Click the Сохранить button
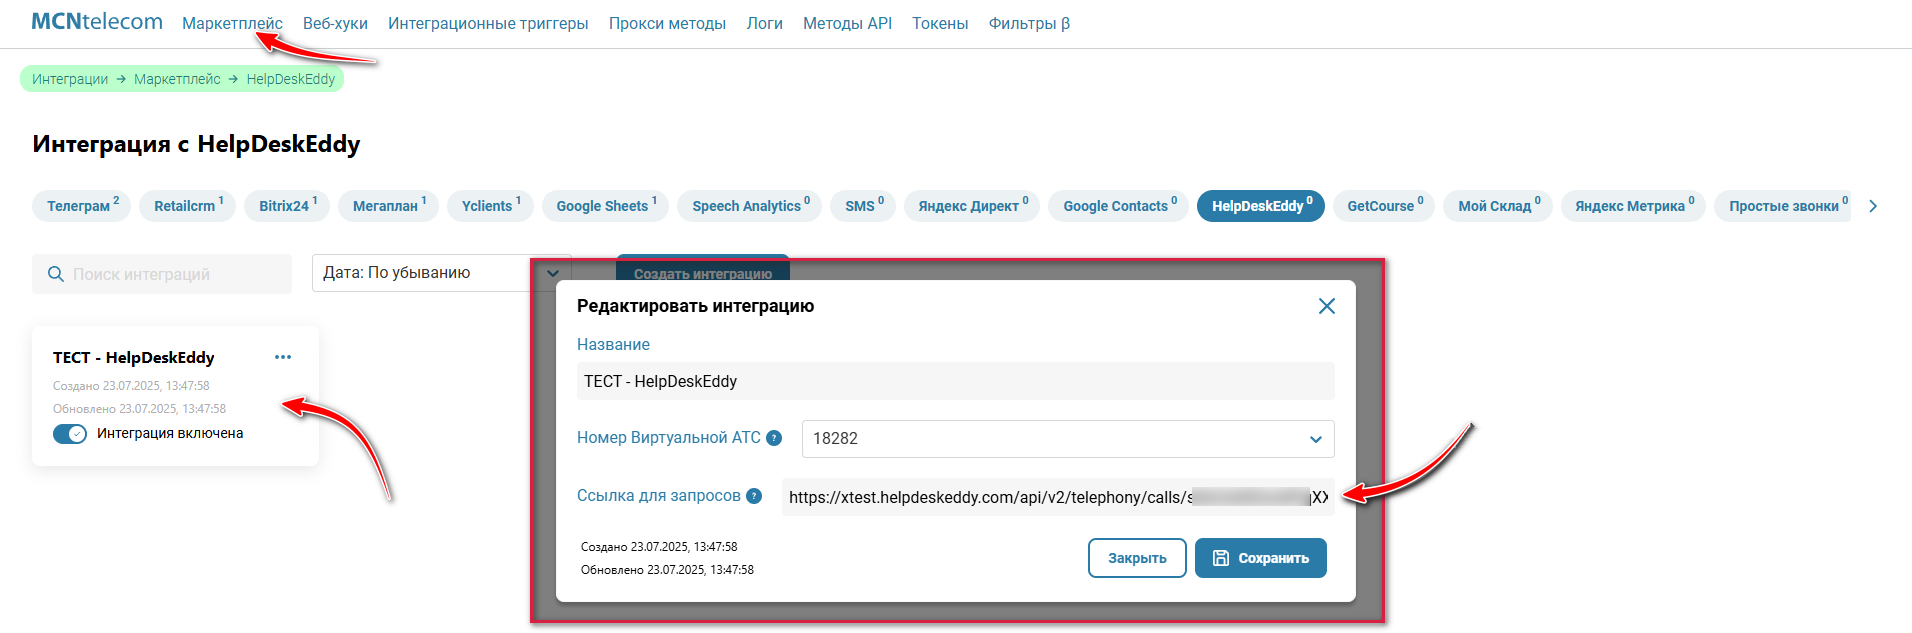 [x=1261, y=558]
